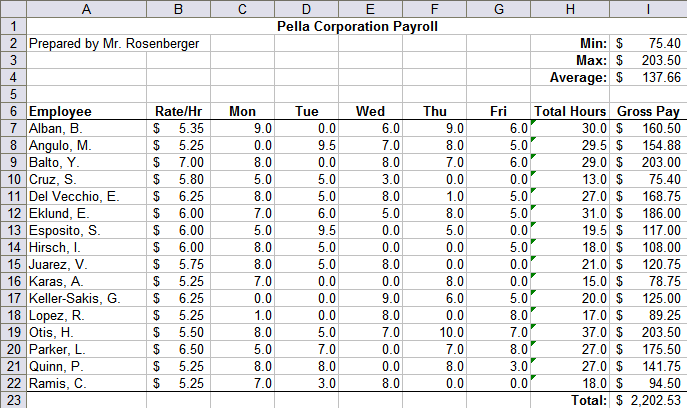Click column I header

point(648,9)
